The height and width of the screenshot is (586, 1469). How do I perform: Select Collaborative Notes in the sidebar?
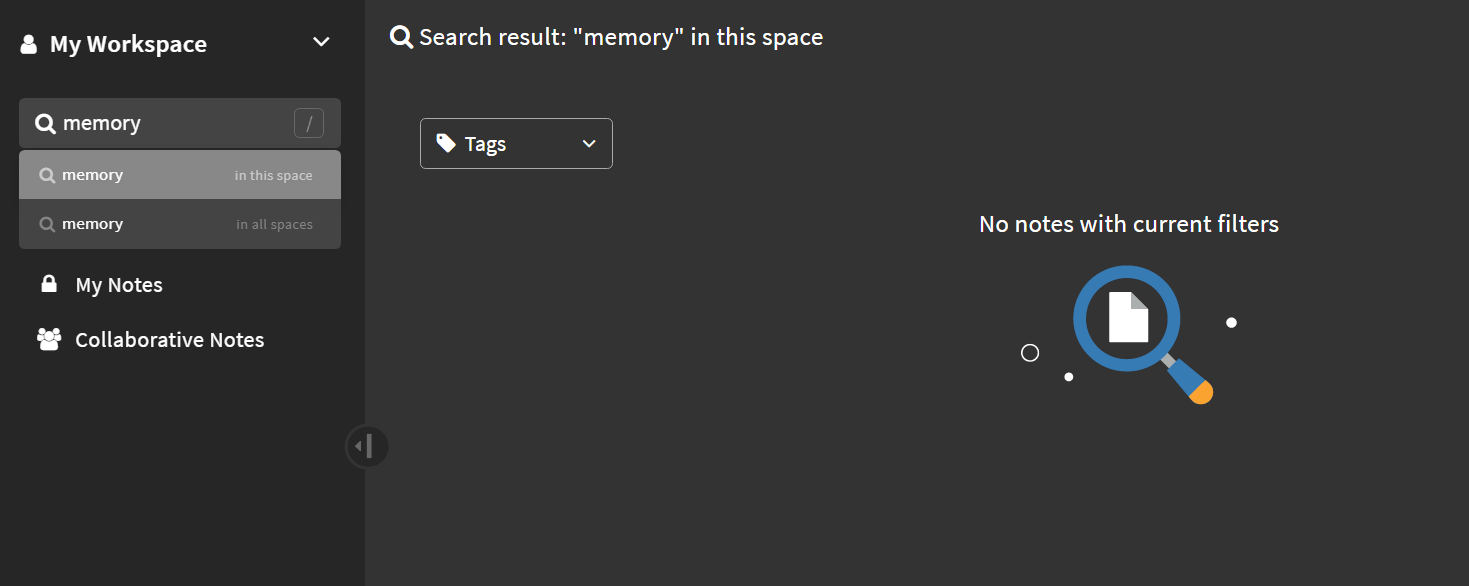click(x=170, y=339)
